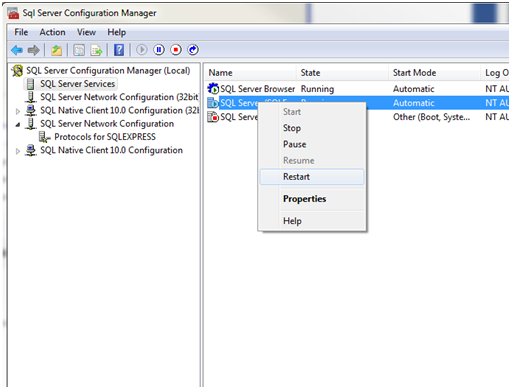Click Automatic start mode of SQL Server Browser
The height and width of the screenshot is (389, 511).
click(413, 89)
